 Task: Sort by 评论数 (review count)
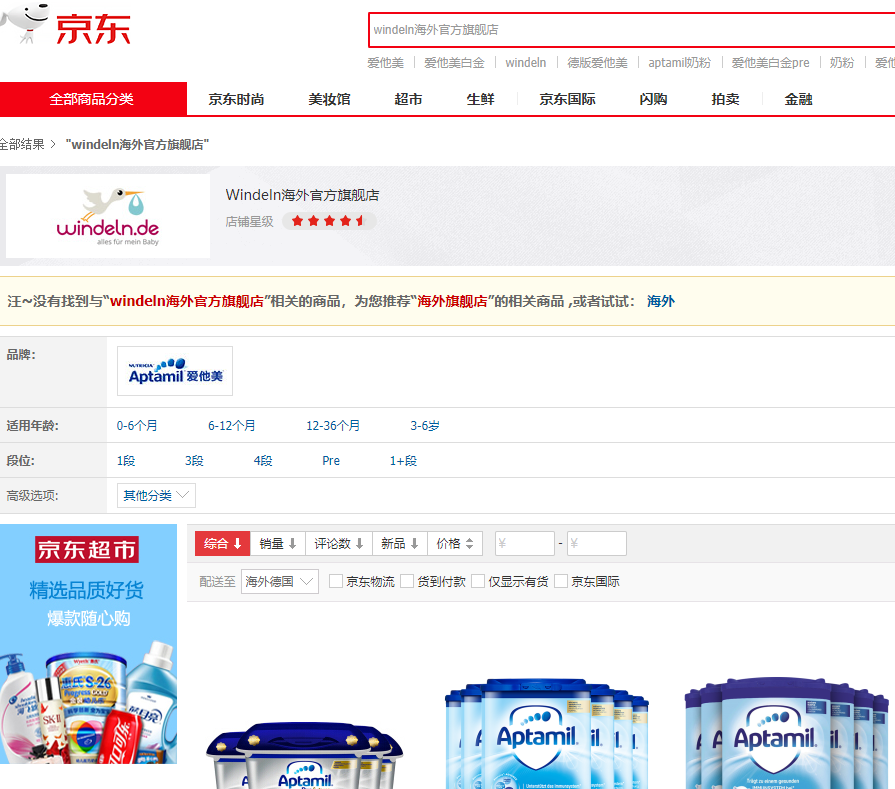tap(339, 544)
